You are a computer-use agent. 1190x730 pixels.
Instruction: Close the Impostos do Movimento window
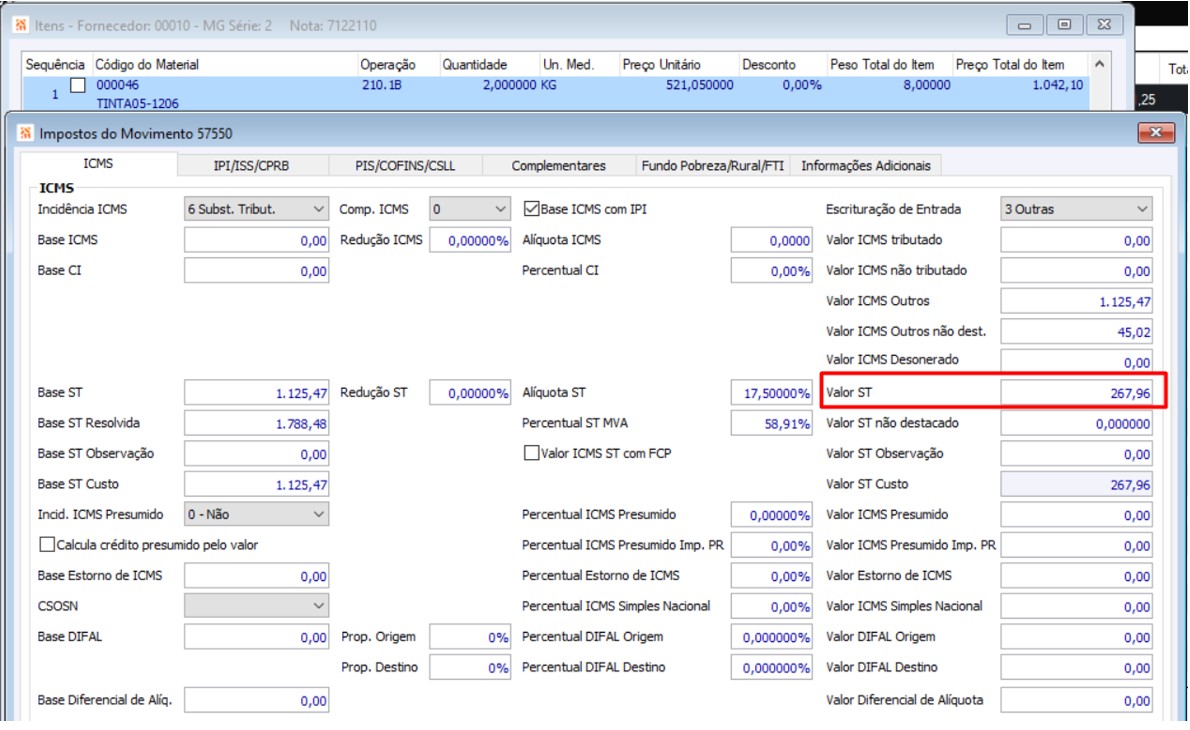pyautogui.click(x=1156, y=133)
